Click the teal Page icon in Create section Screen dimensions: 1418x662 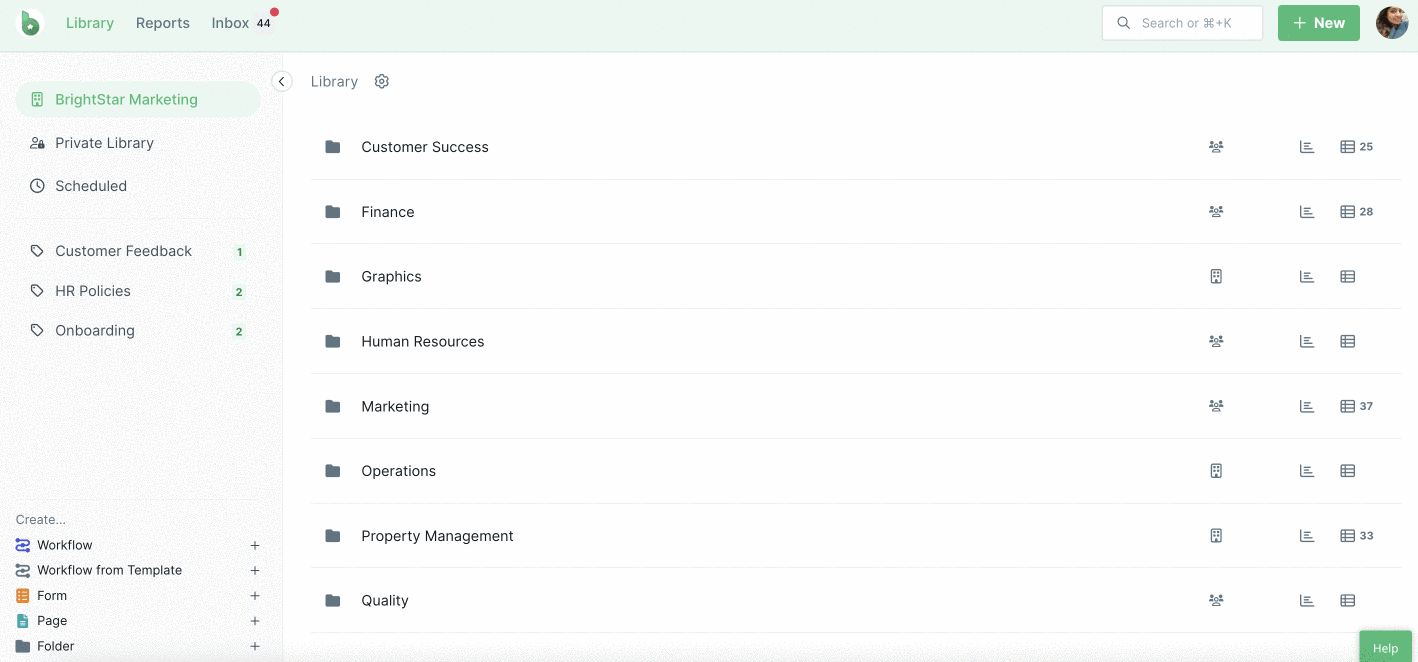[x=22, y=620]
